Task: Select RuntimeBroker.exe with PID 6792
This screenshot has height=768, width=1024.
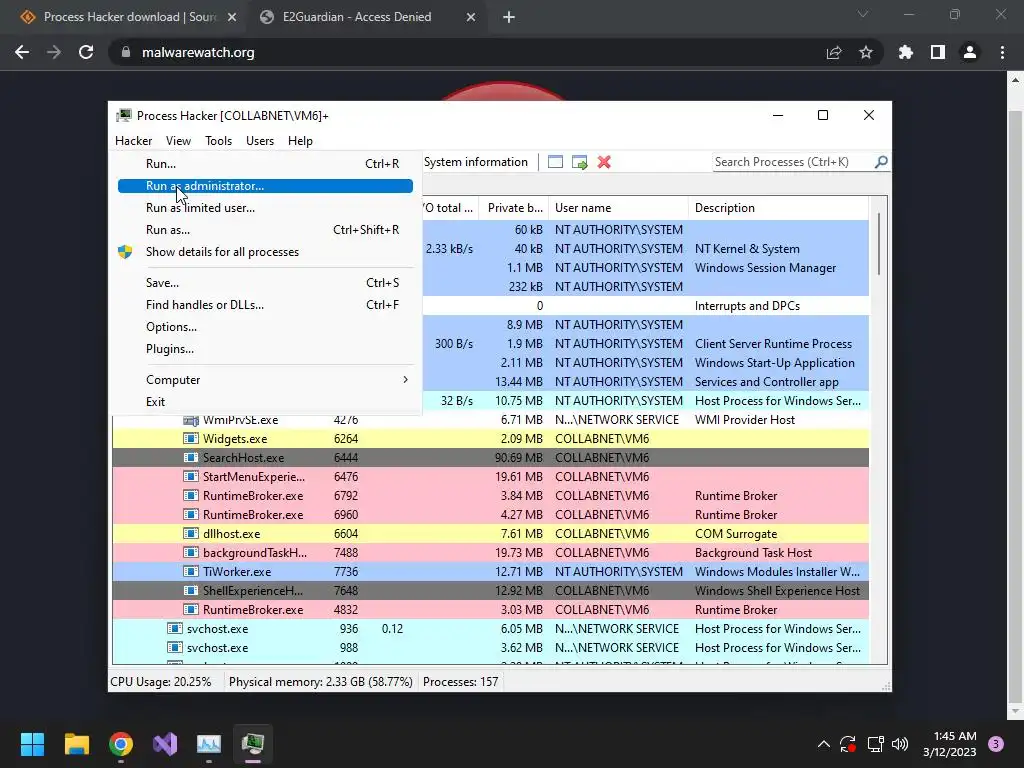Action: [x=490, y=496]
